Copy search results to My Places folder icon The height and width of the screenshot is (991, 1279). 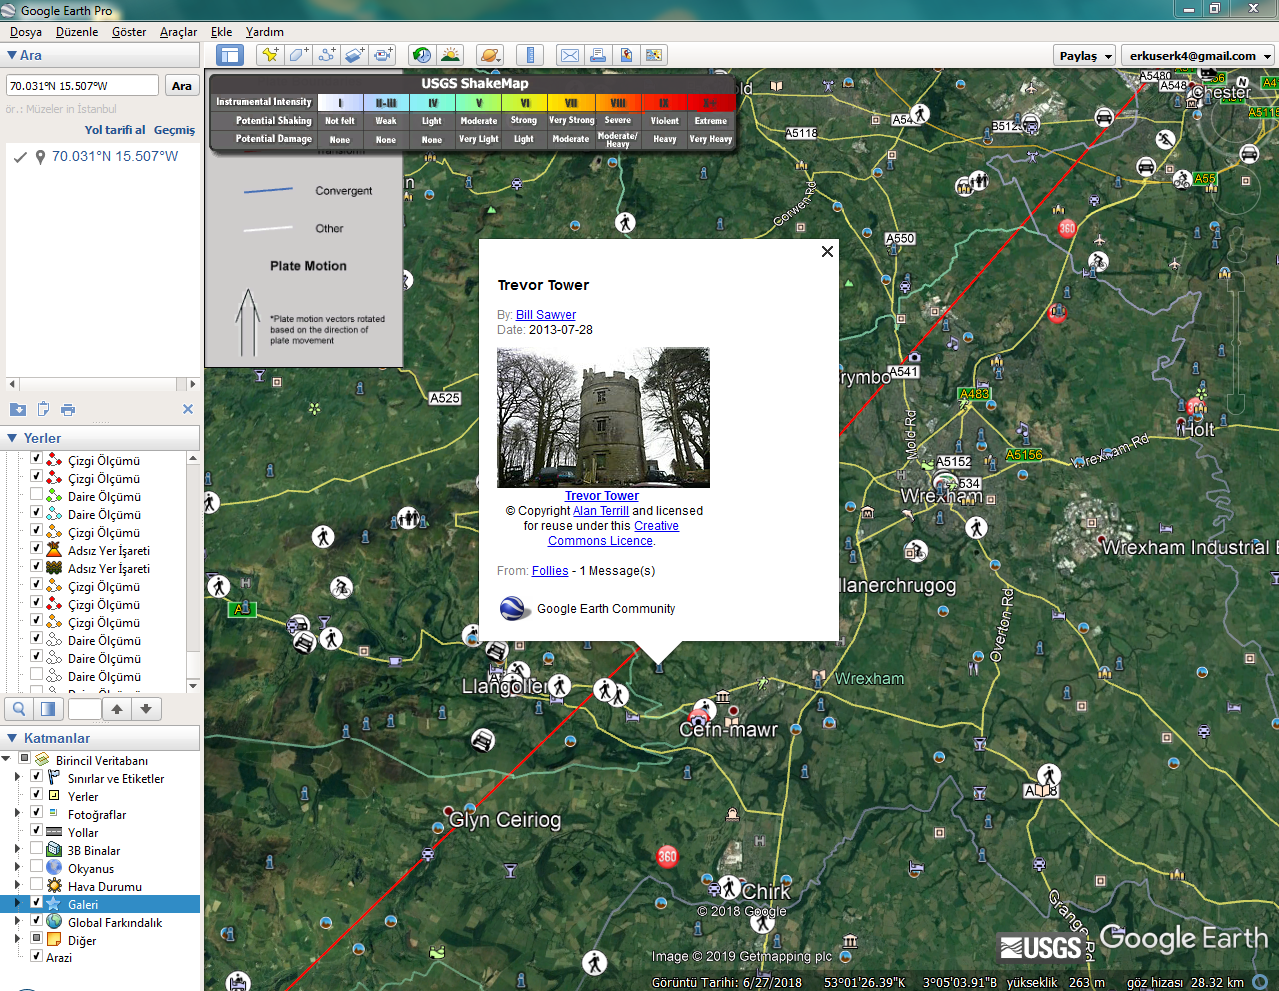tap(18, 409)
